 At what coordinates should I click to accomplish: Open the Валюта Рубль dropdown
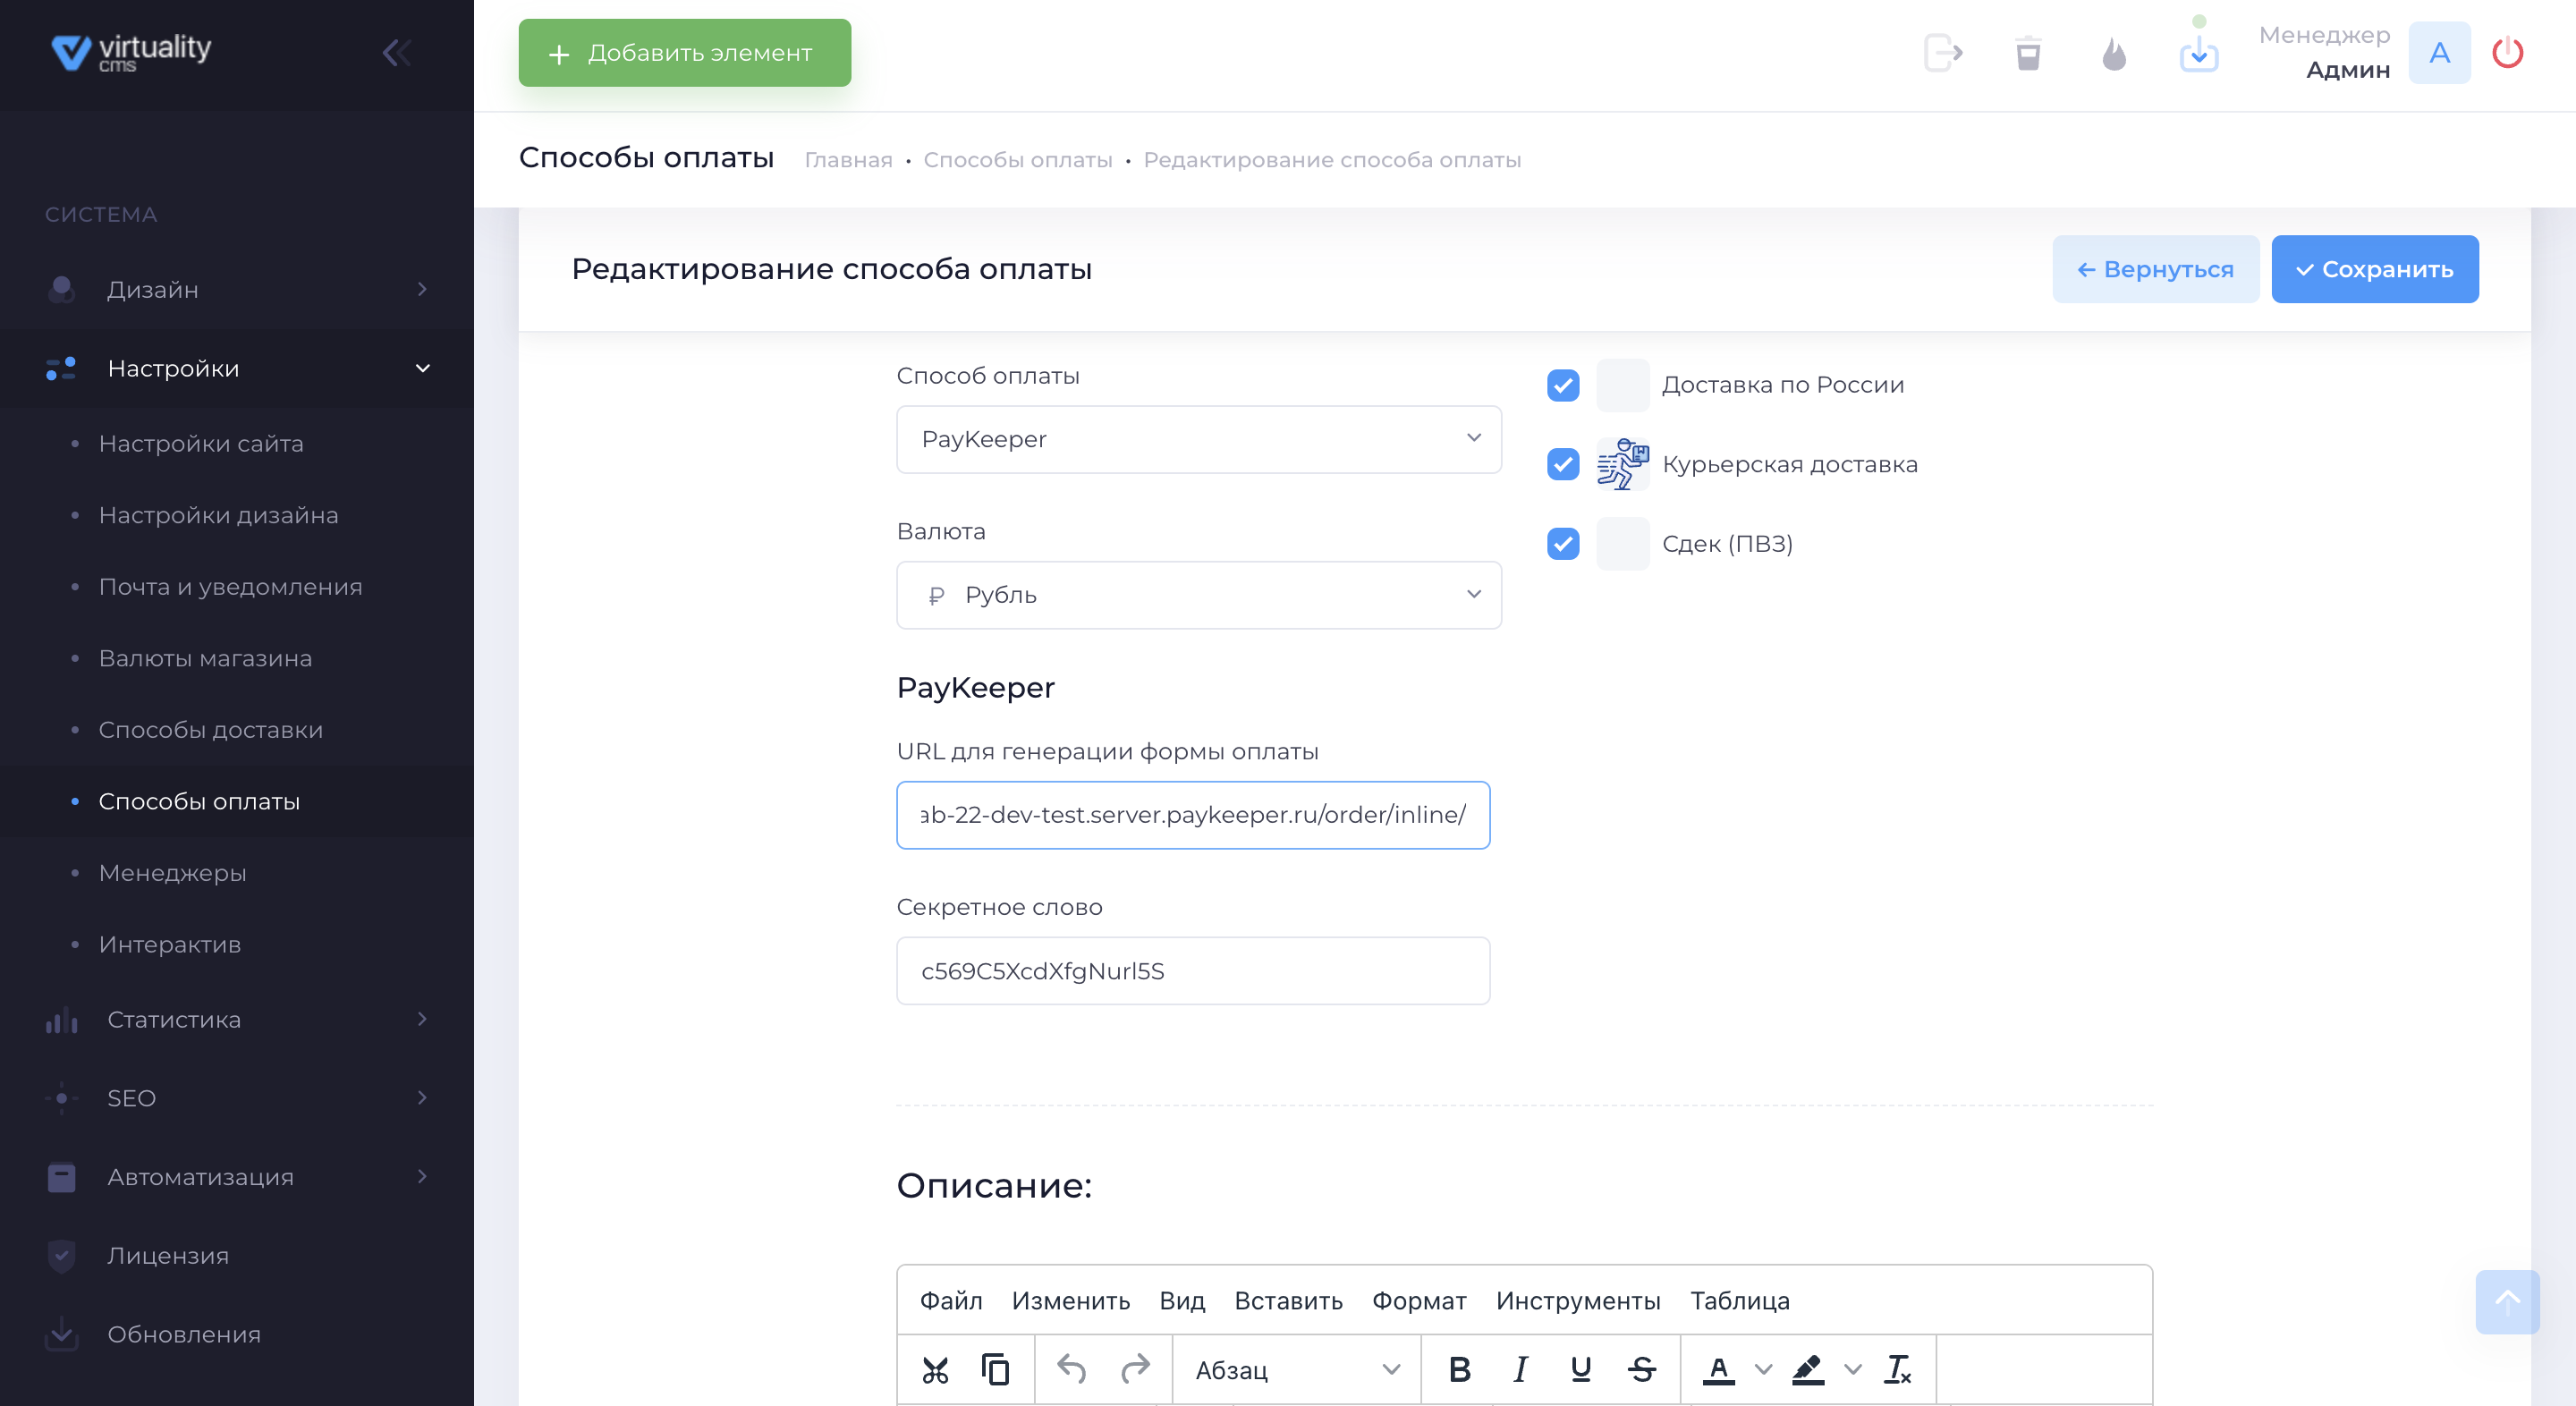coord(1198,595)
